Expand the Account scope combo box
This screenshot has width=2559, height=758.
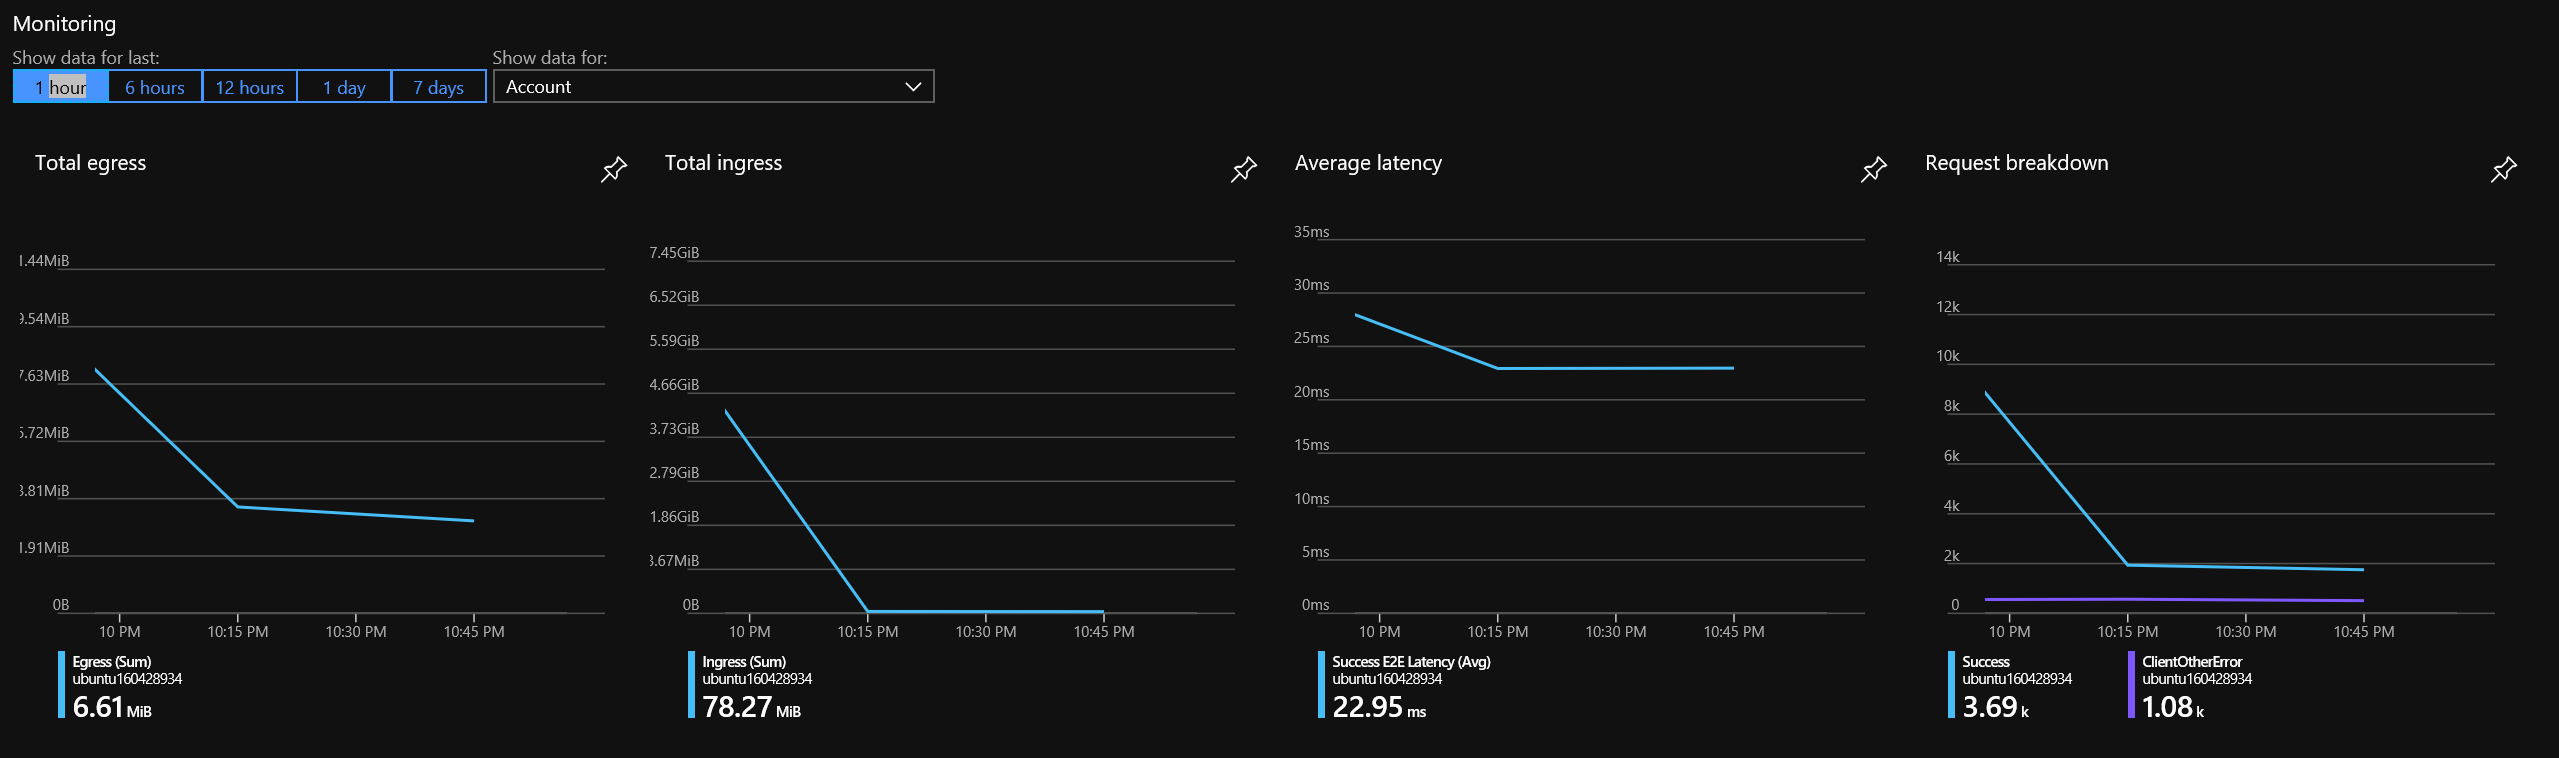713,86
